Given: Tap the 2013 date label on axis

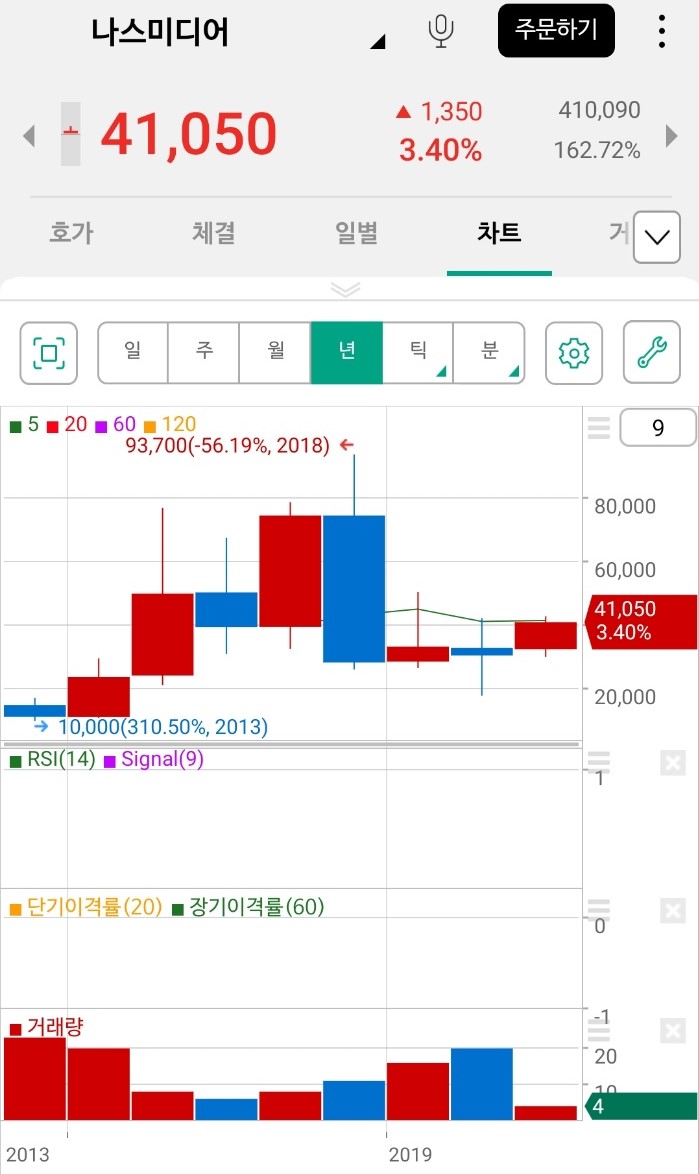Looking at the screenshot, I should click(x=28, y=1155).
